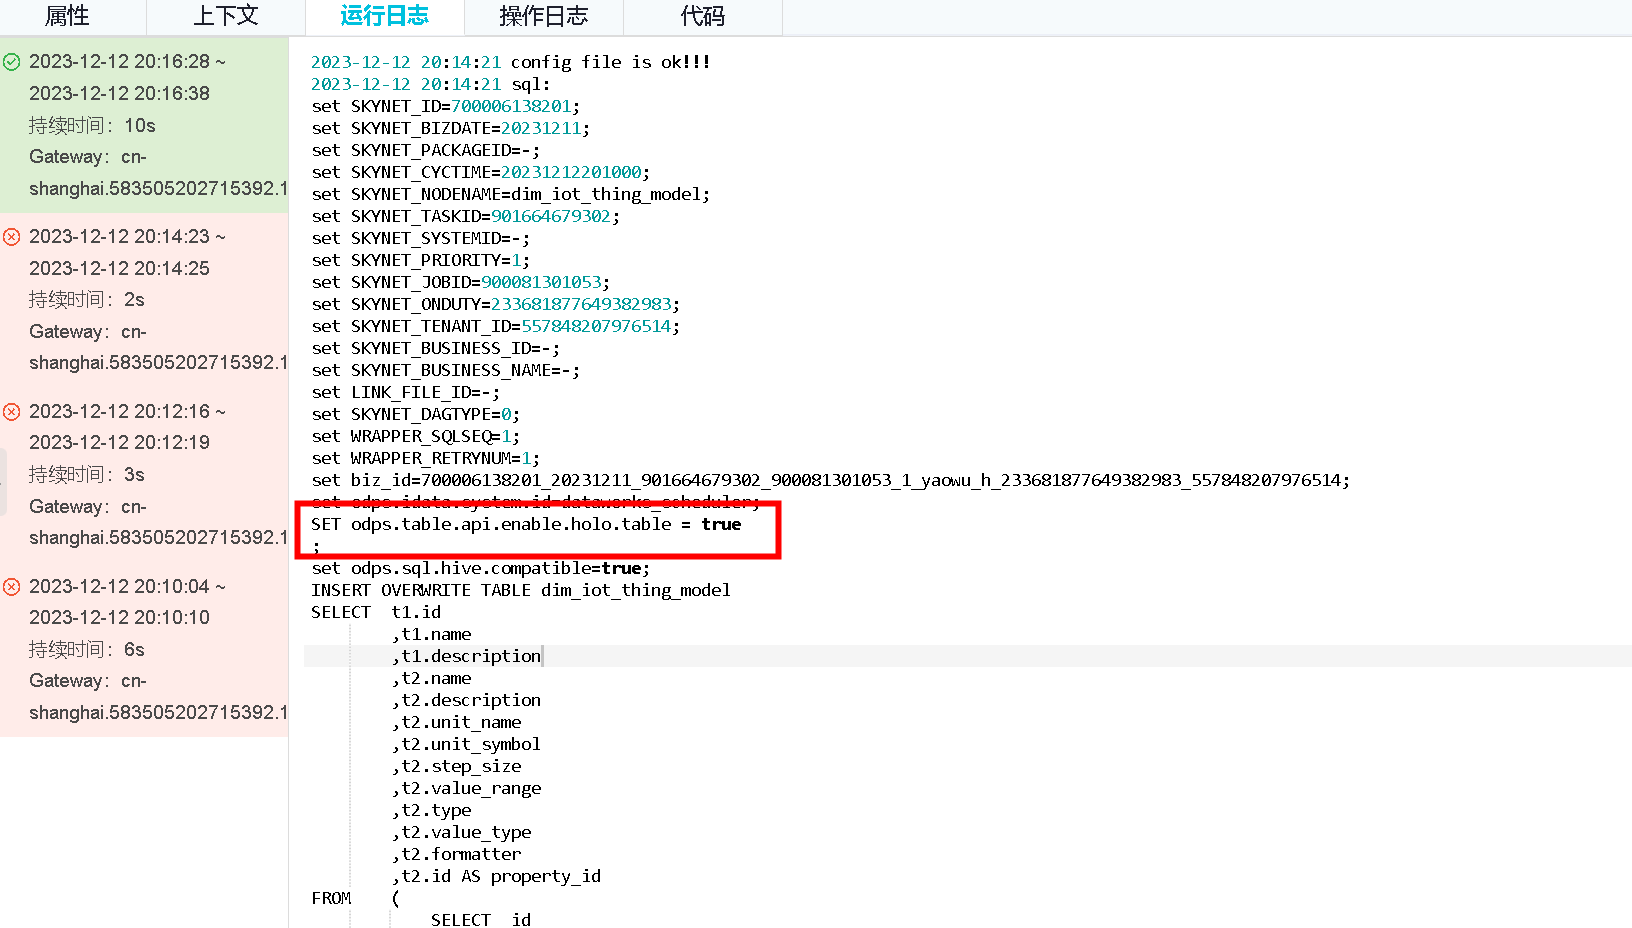Click duration text 持续时间: 10s
Image resolution: width=1632 pixels, height=928 pixels.
point(92,125)
